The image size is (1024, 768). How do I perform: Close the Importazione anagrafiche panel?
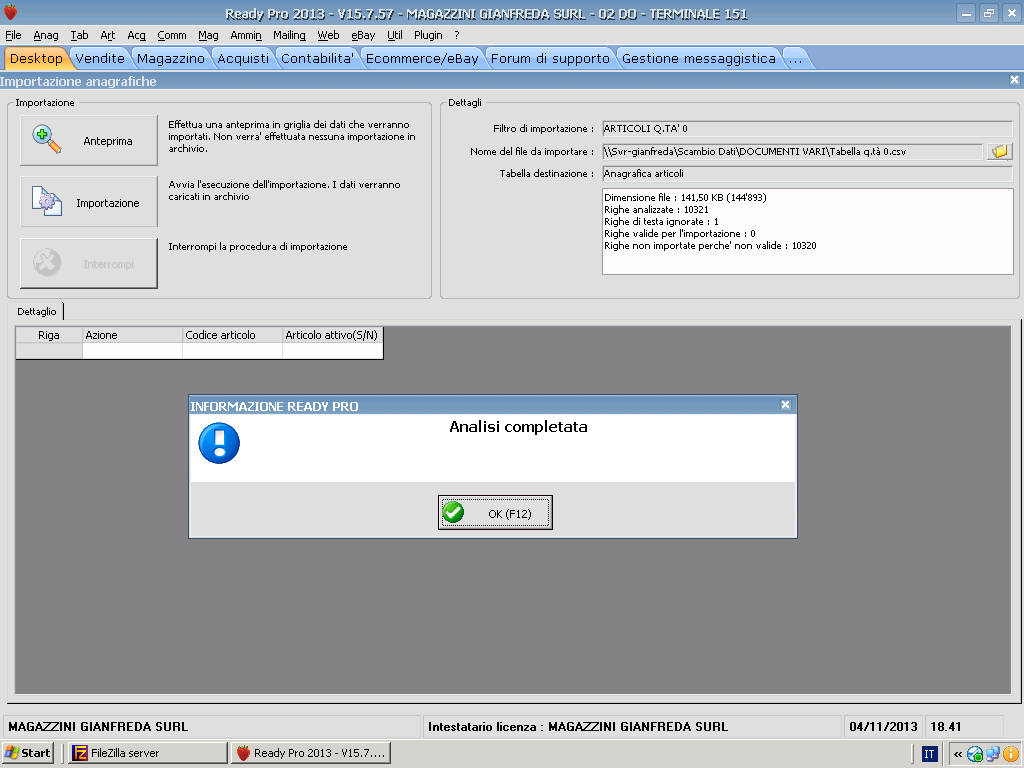1014,80
